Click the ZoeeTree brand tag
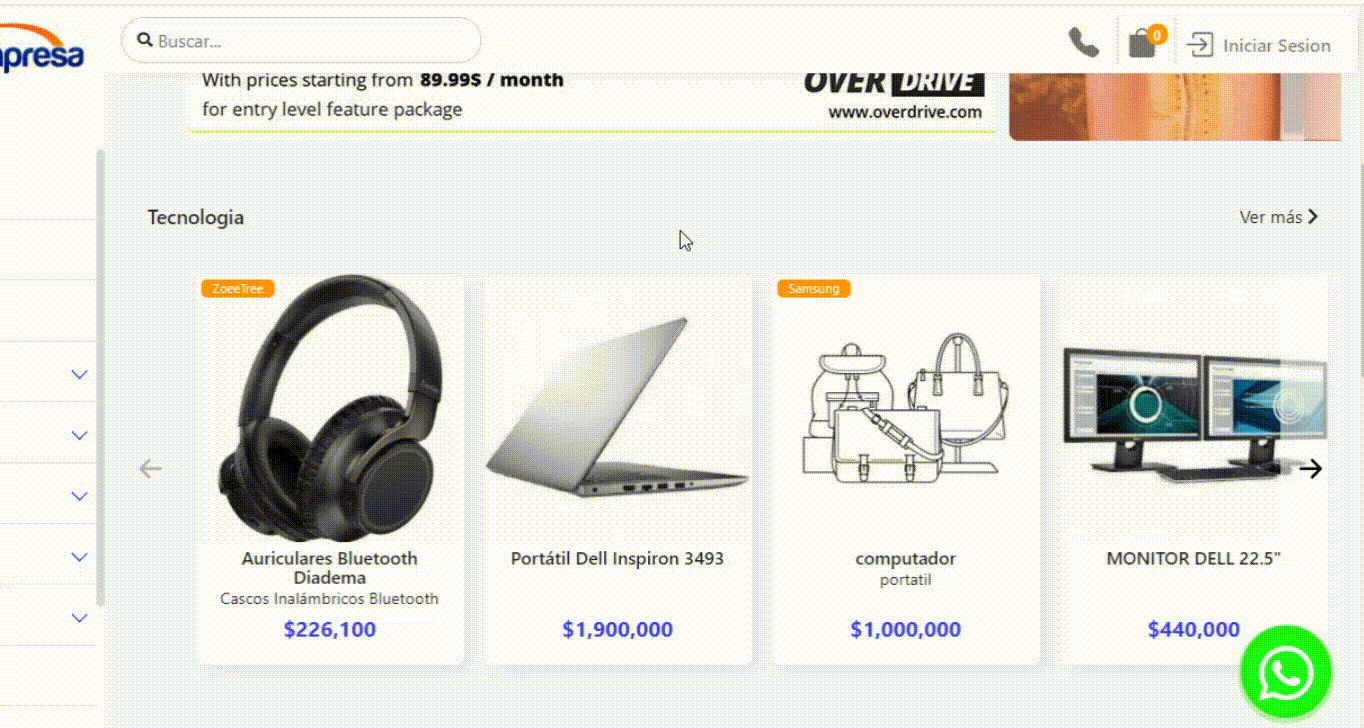This screenshot has width=1364, height=728. (238, 289)
